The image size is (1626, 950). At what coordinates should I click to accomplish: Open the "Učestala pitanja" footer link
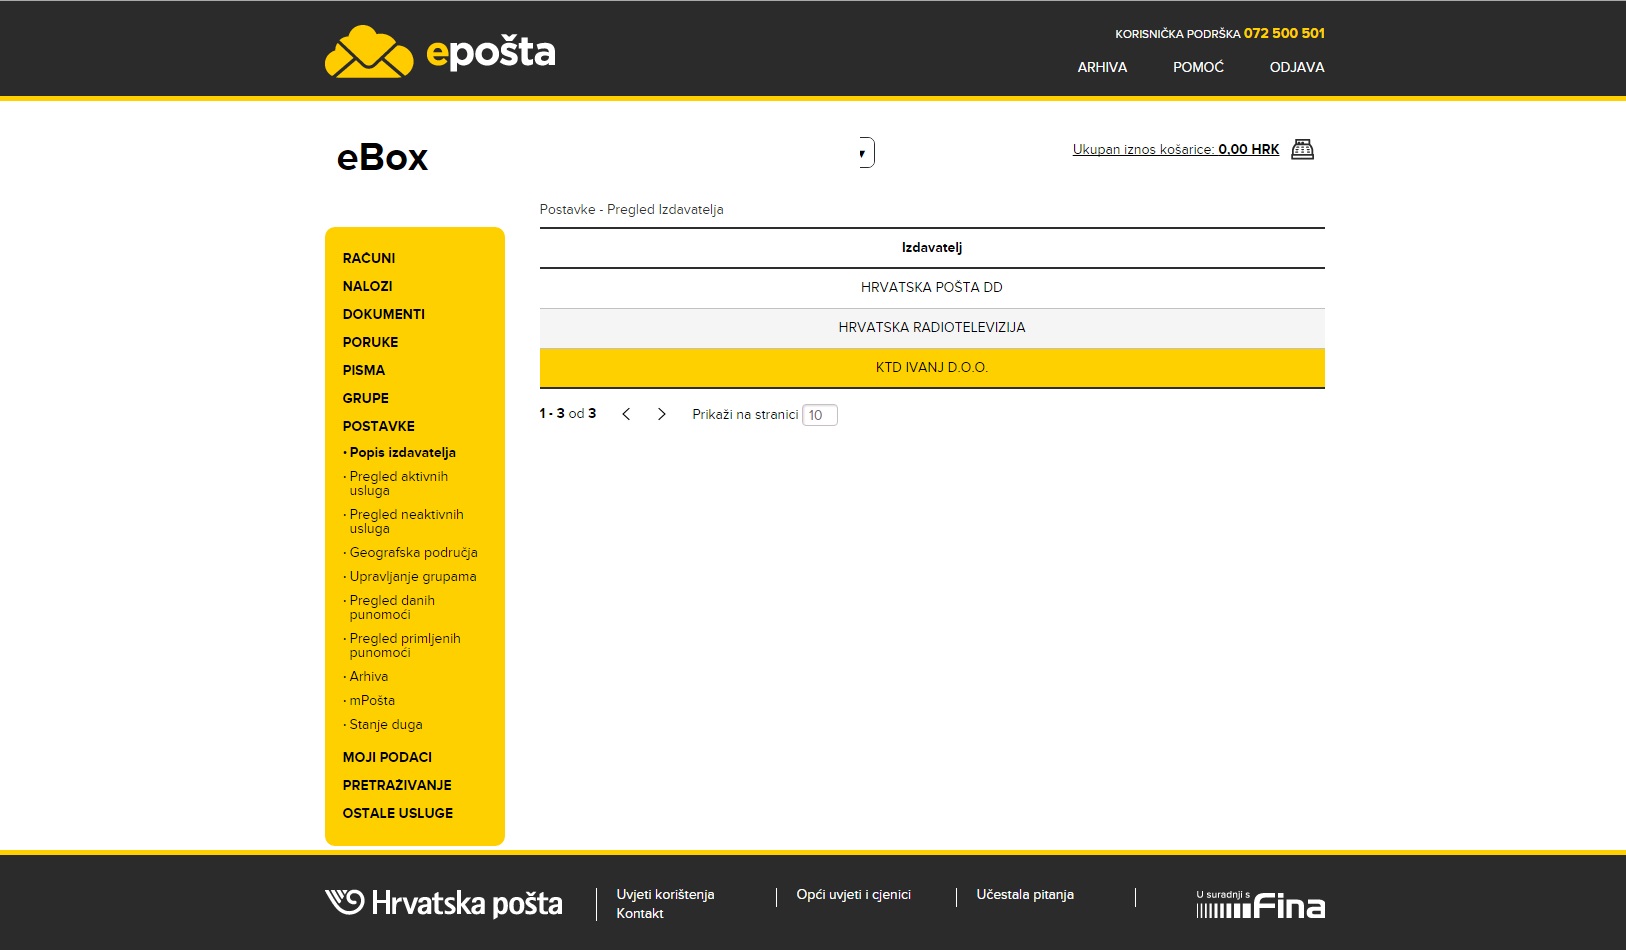tap(1024, 894)
